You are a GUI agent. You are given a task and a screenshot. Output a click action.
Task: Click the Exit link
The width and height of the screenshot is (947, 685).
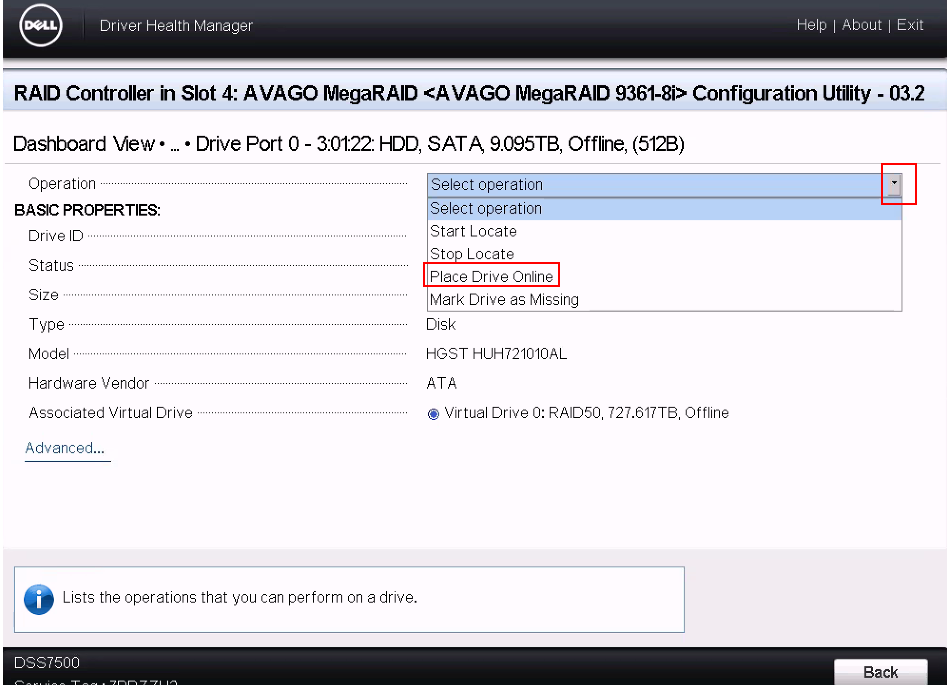[910, 25]
